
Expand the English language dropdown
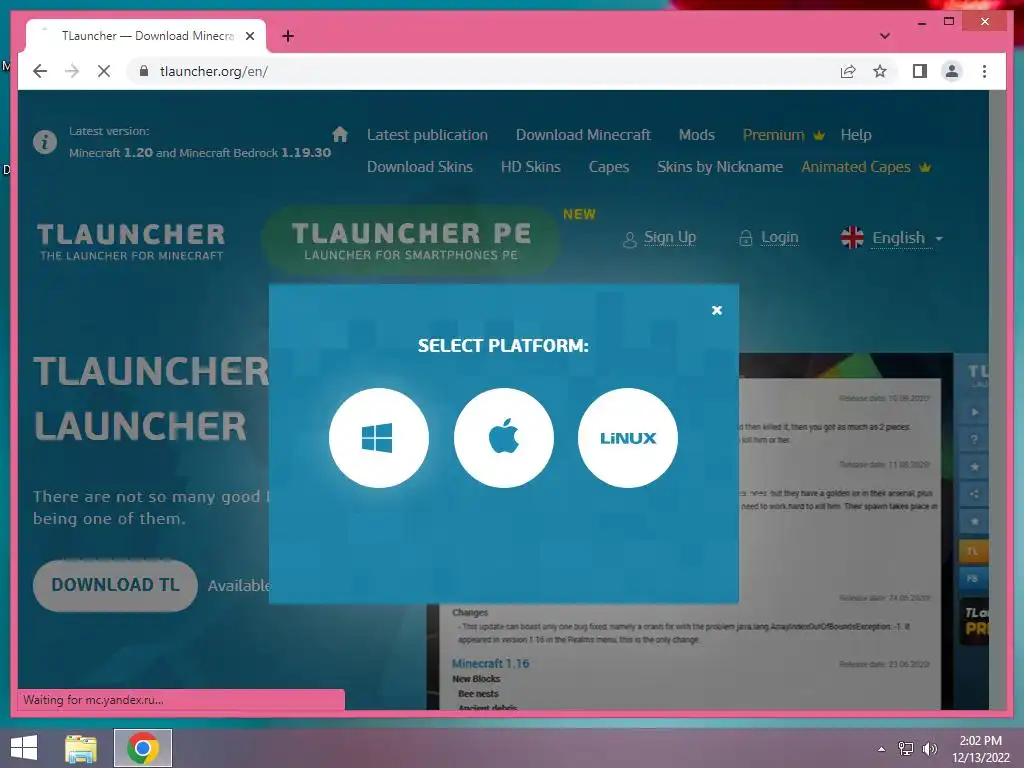point(892,238)
